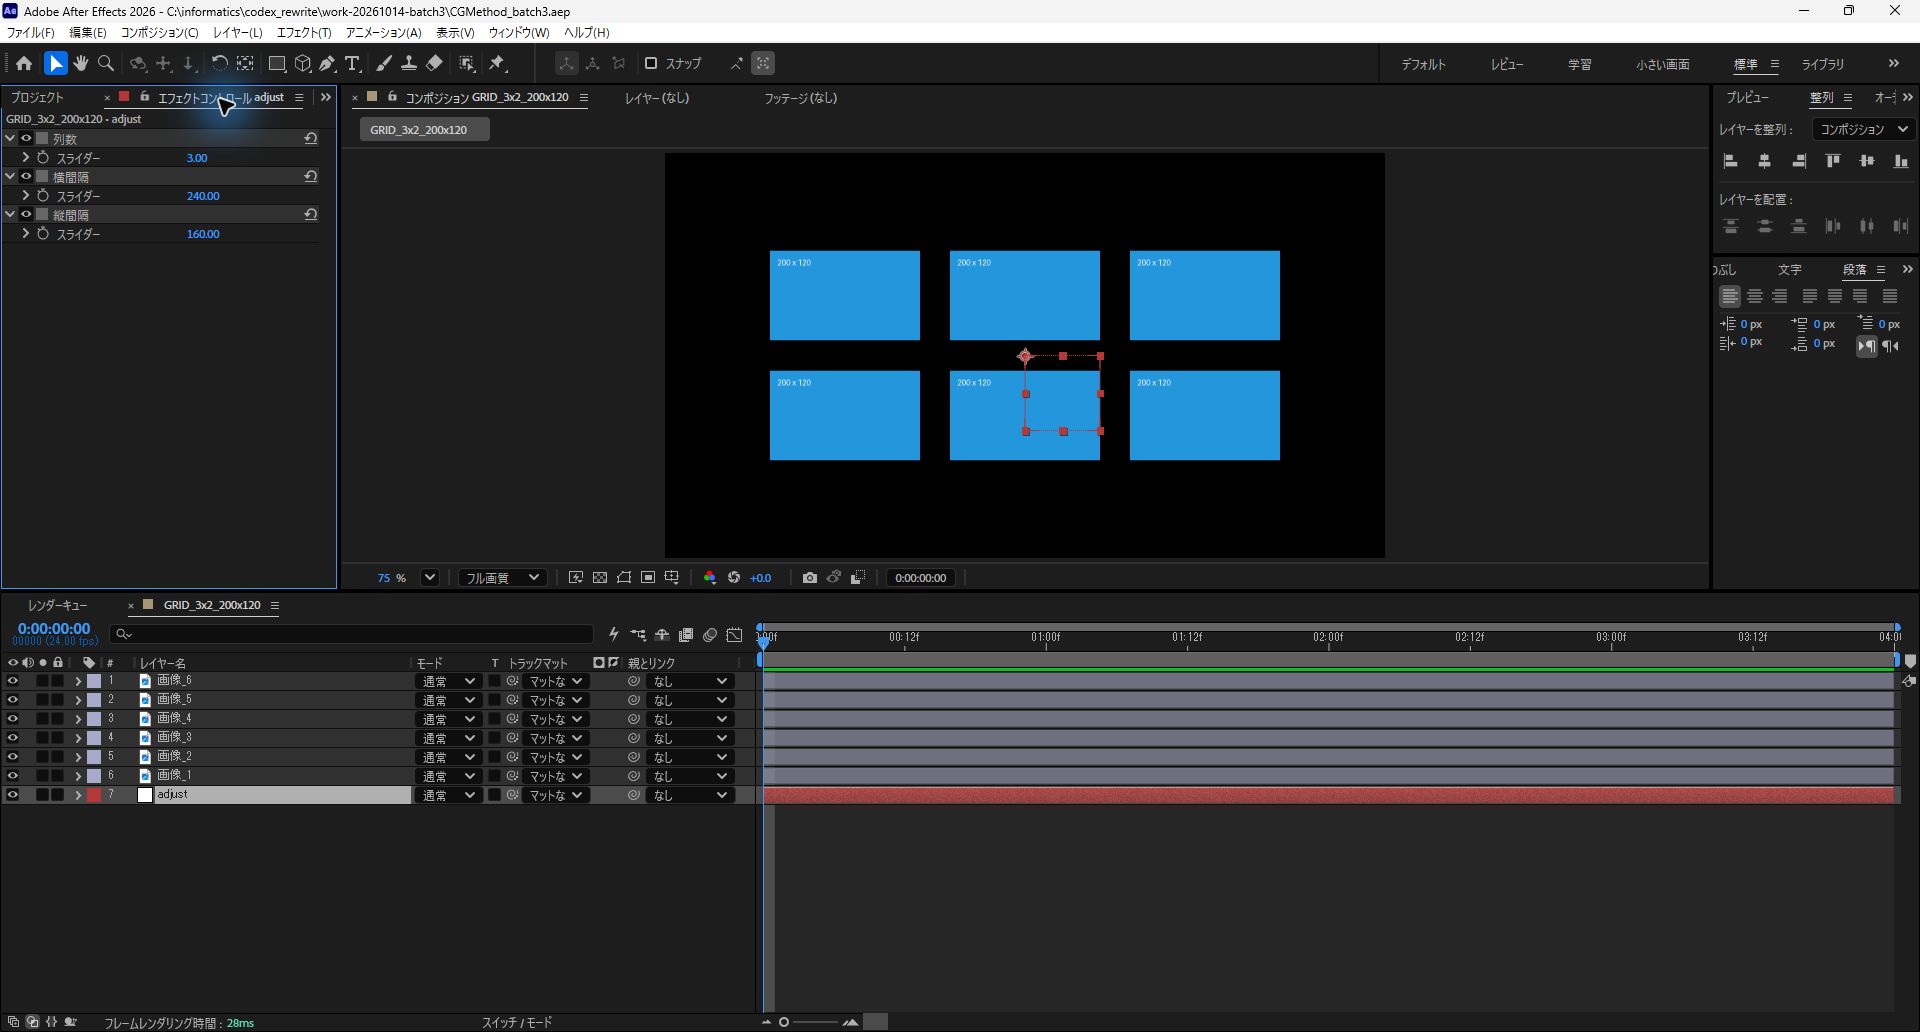Open the アニメーション(A) menu
The height and width of the screenshot is (1032, 1920).
pos(384,33)
